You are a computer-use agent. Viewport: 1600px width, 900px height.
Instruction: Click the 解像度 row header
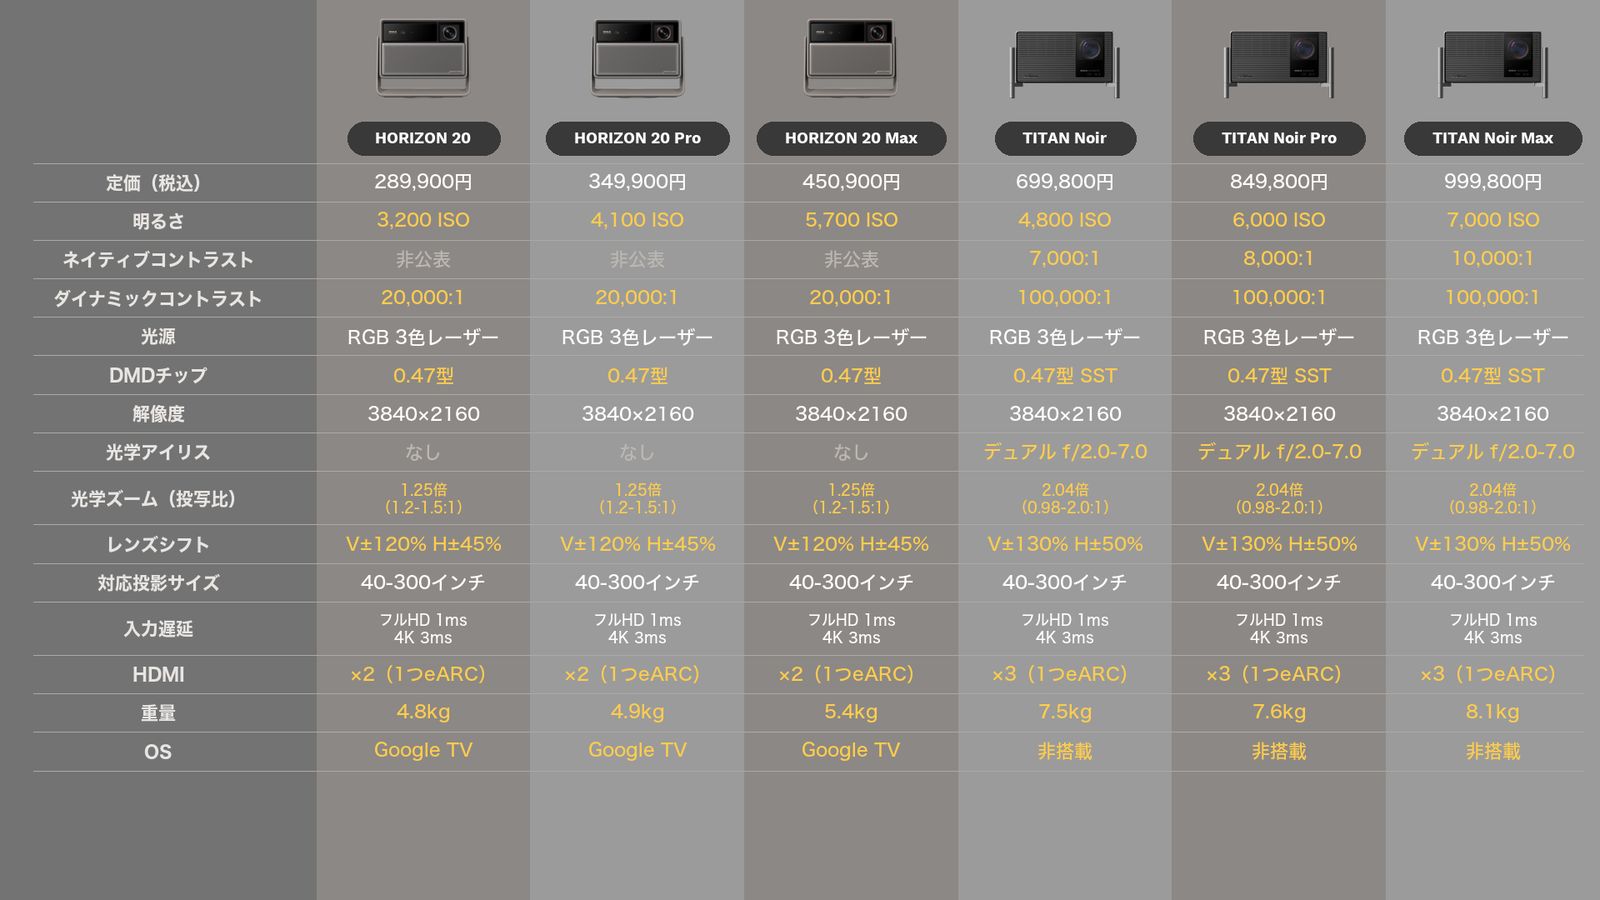158,414
